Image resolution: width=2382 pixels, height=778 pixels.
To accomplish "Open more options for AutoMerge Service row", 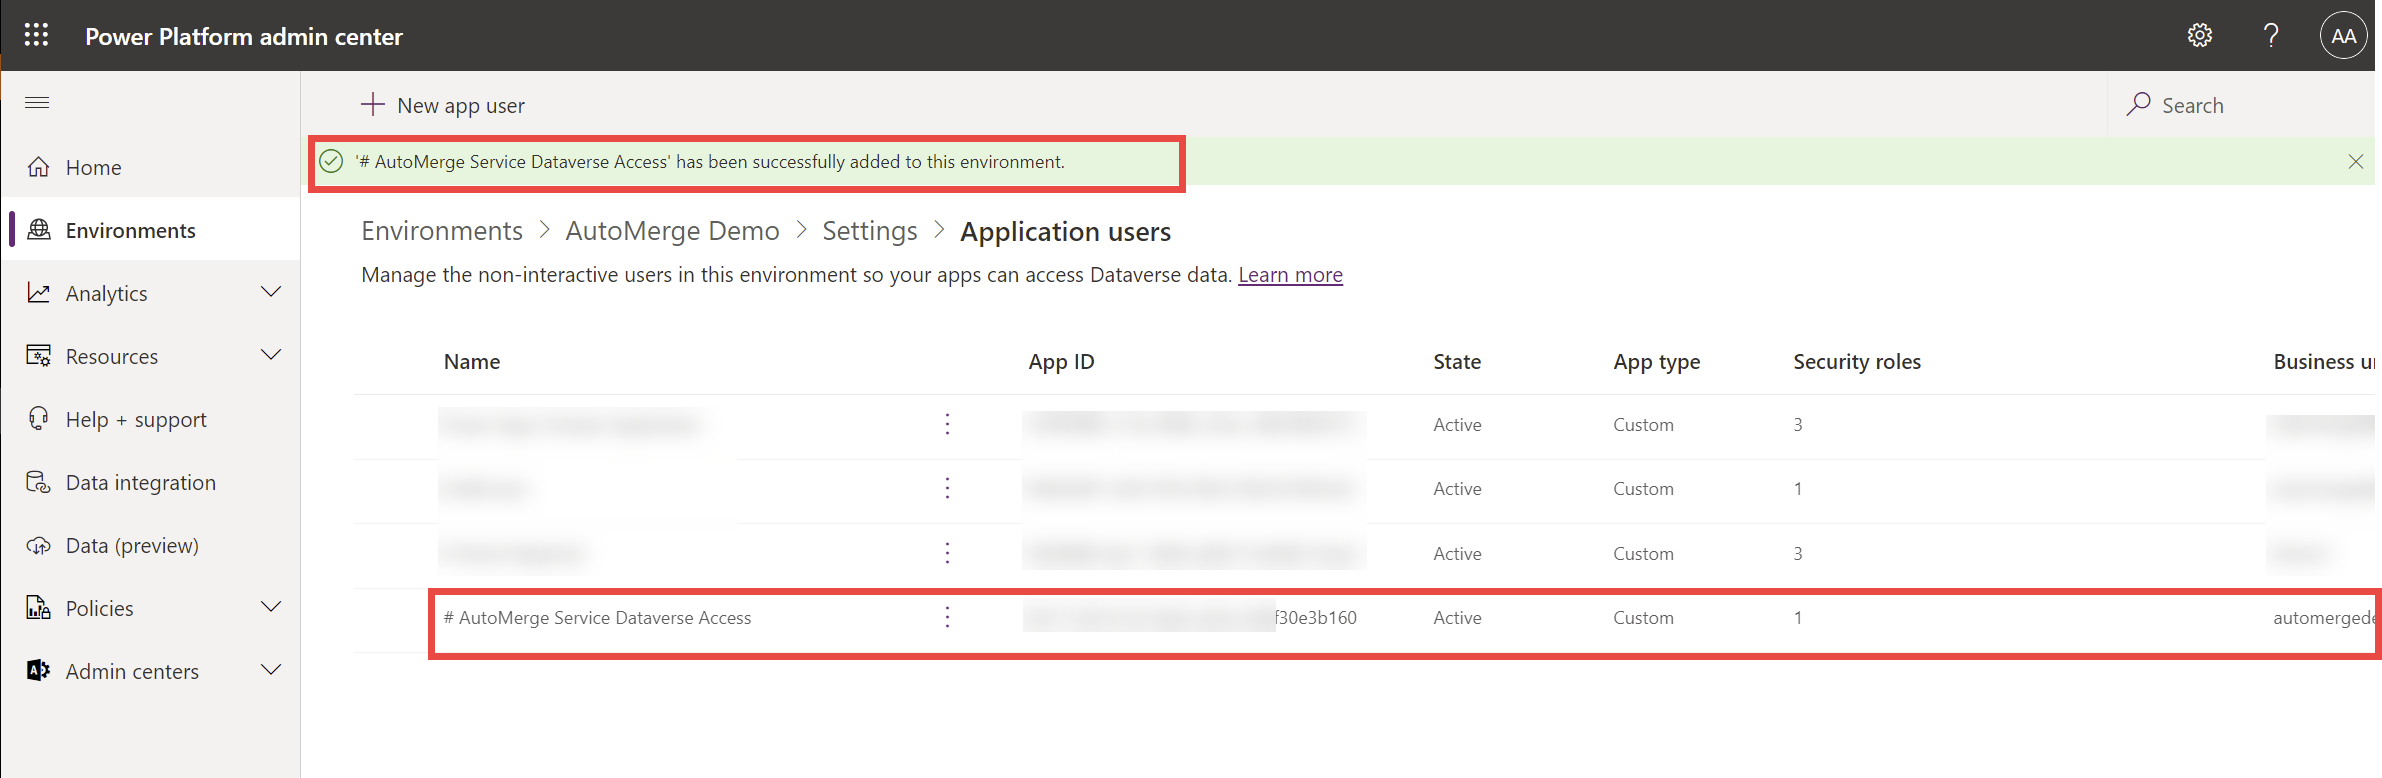I will click(x=947, y=617).
